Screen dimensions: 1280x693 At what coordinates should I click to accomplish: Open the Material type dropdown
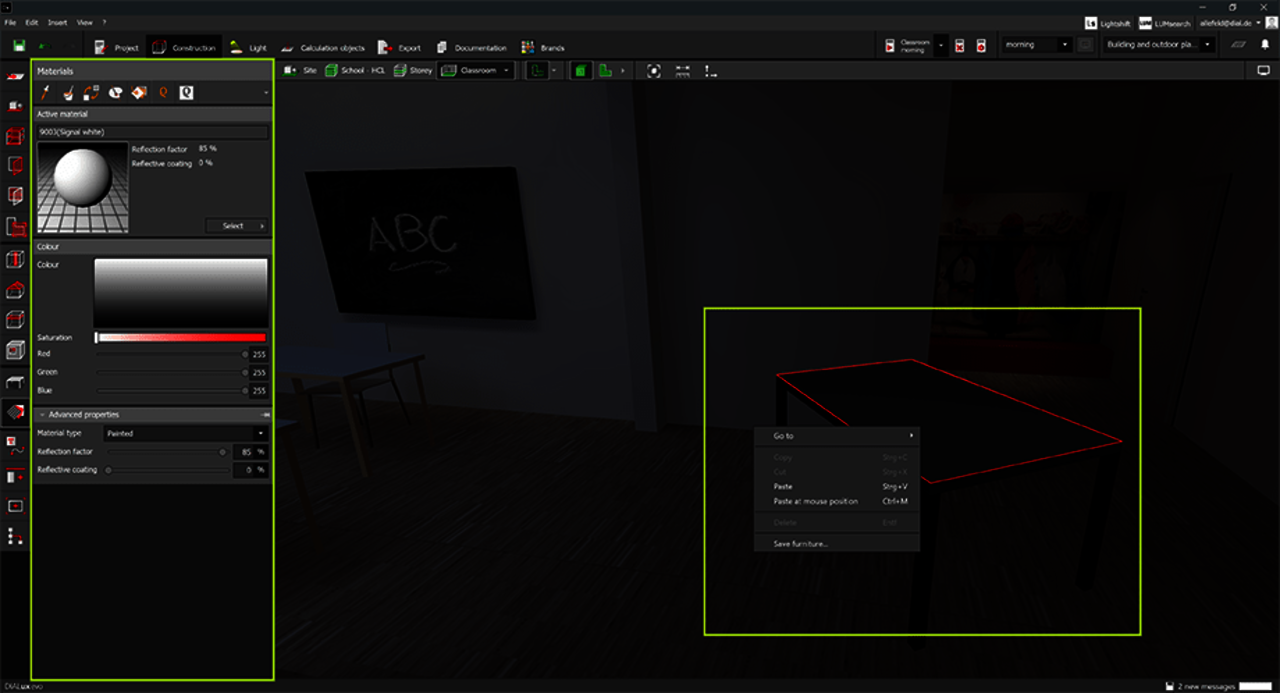point(186,433)
